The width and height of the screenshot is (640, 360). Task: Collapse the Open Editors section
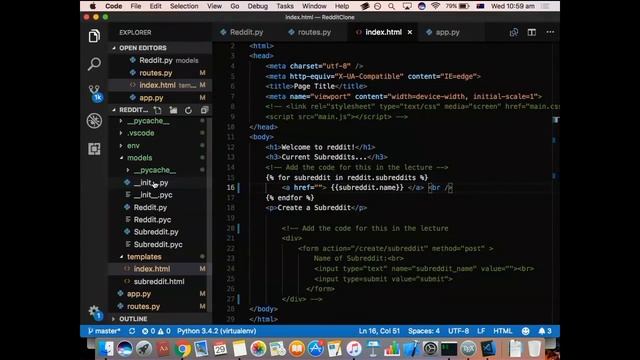(x=160, y=48)
